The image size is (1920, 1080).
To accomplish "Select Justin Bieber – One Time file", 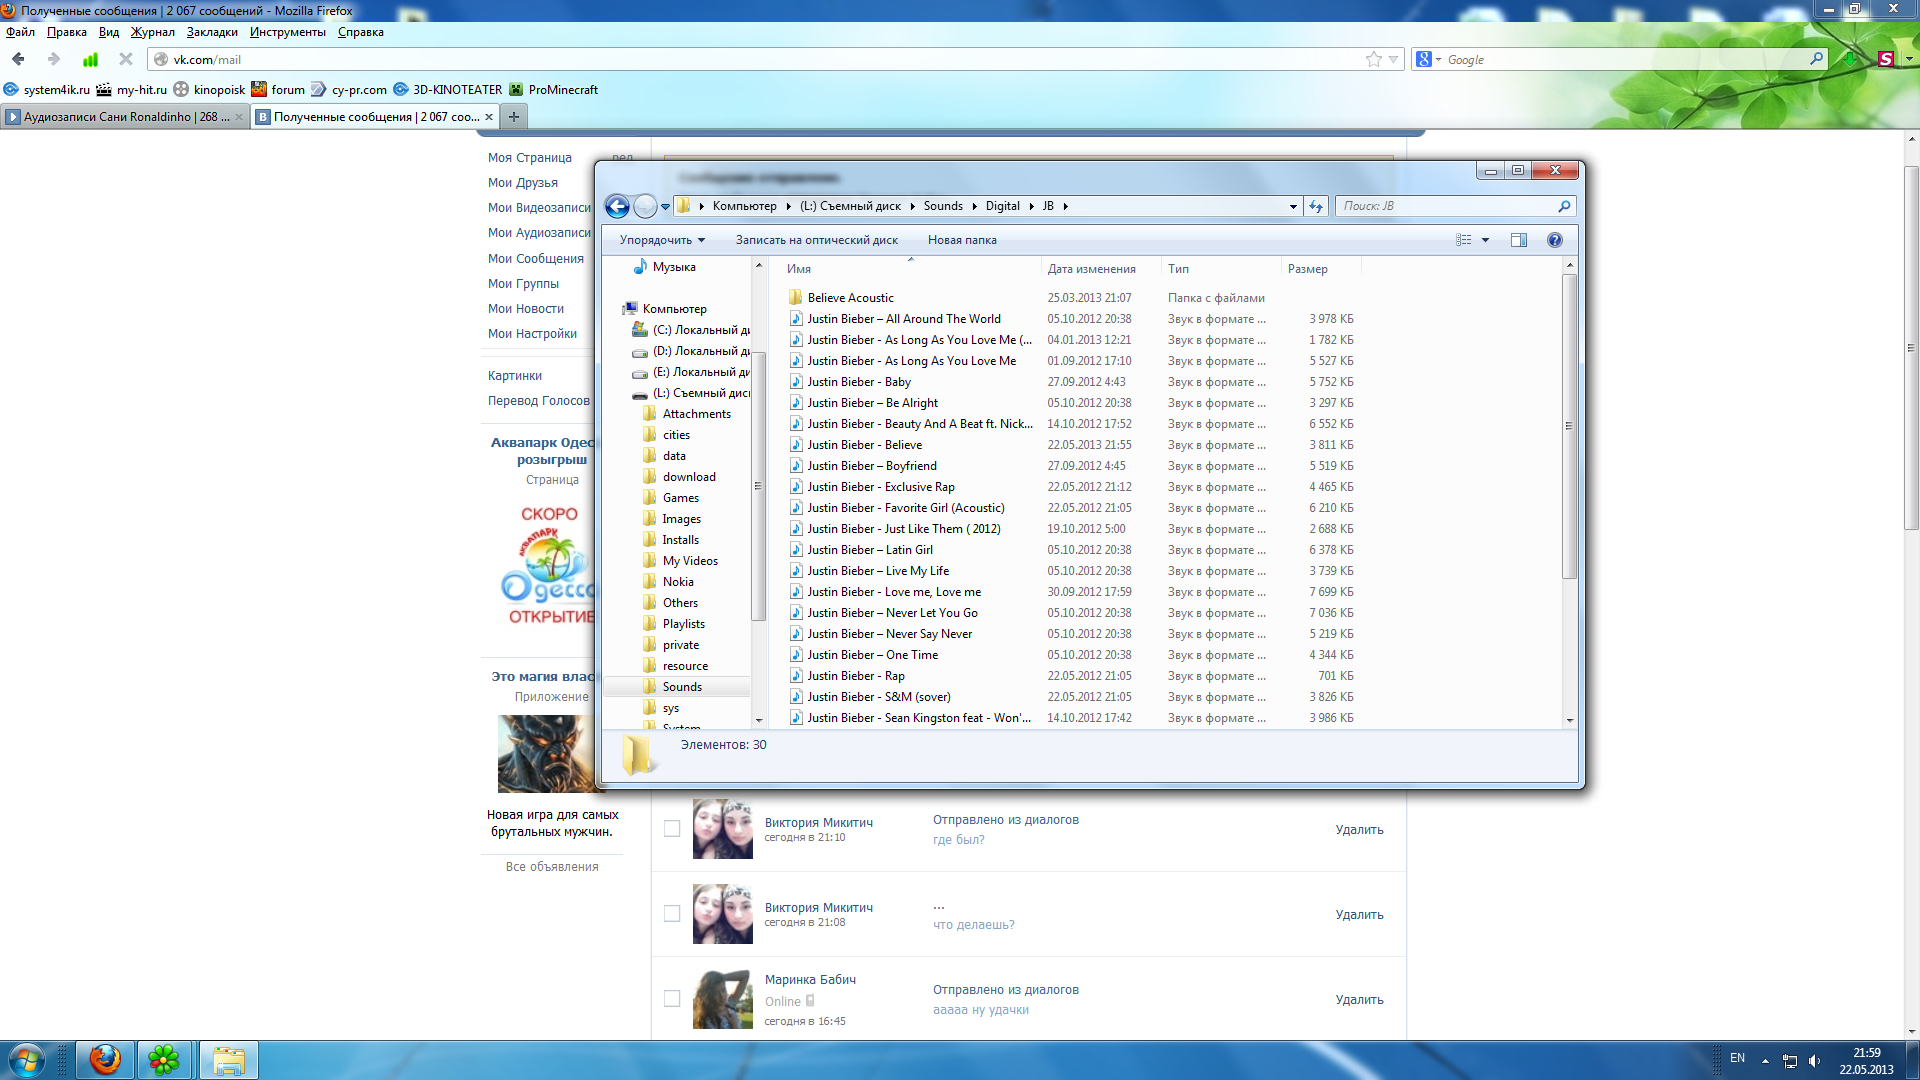I will pyautogui.click(x=872, y=655).
